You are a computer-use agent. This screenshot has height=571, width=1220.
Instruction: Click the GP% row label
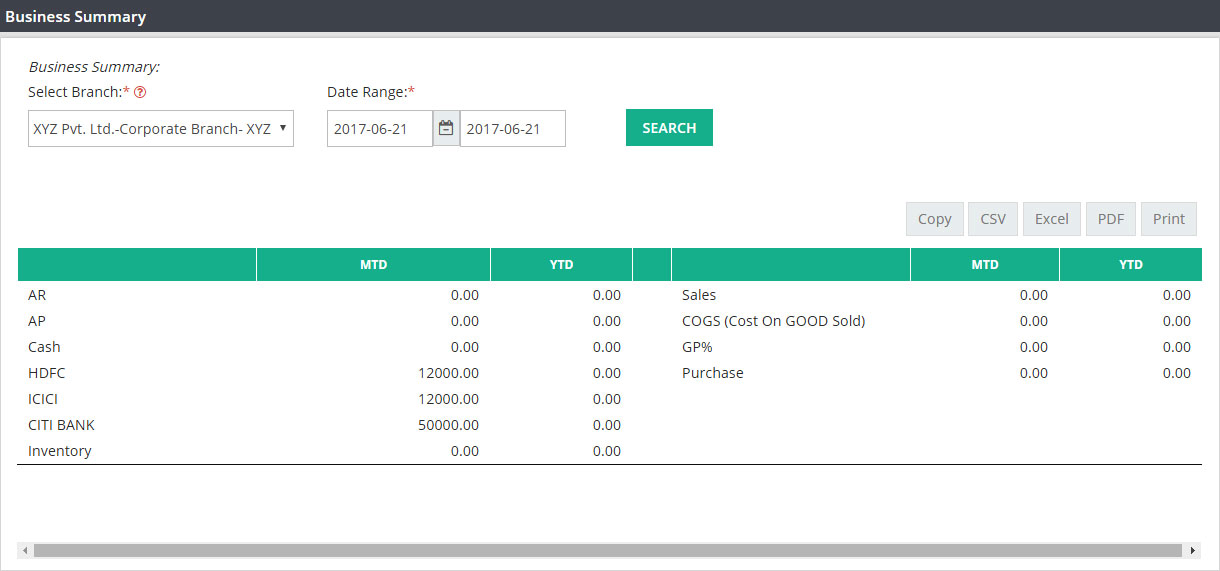697,347
